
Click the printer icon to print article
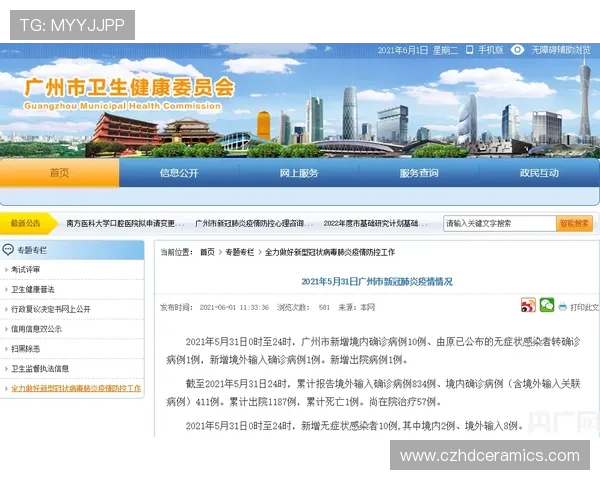coord(562,307)
